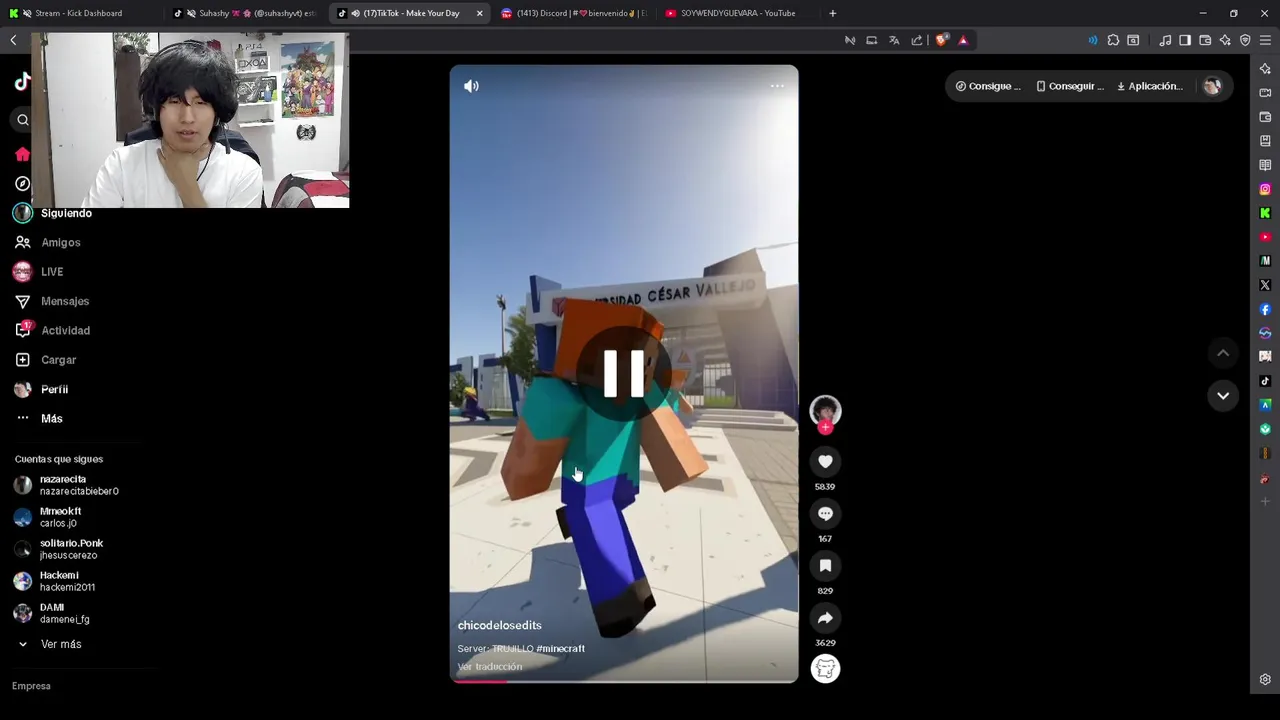Image resolution: width=1280 pixels, height=720 pixels.
Task: Open a new browser tab
Action: (x=832, y=13)
